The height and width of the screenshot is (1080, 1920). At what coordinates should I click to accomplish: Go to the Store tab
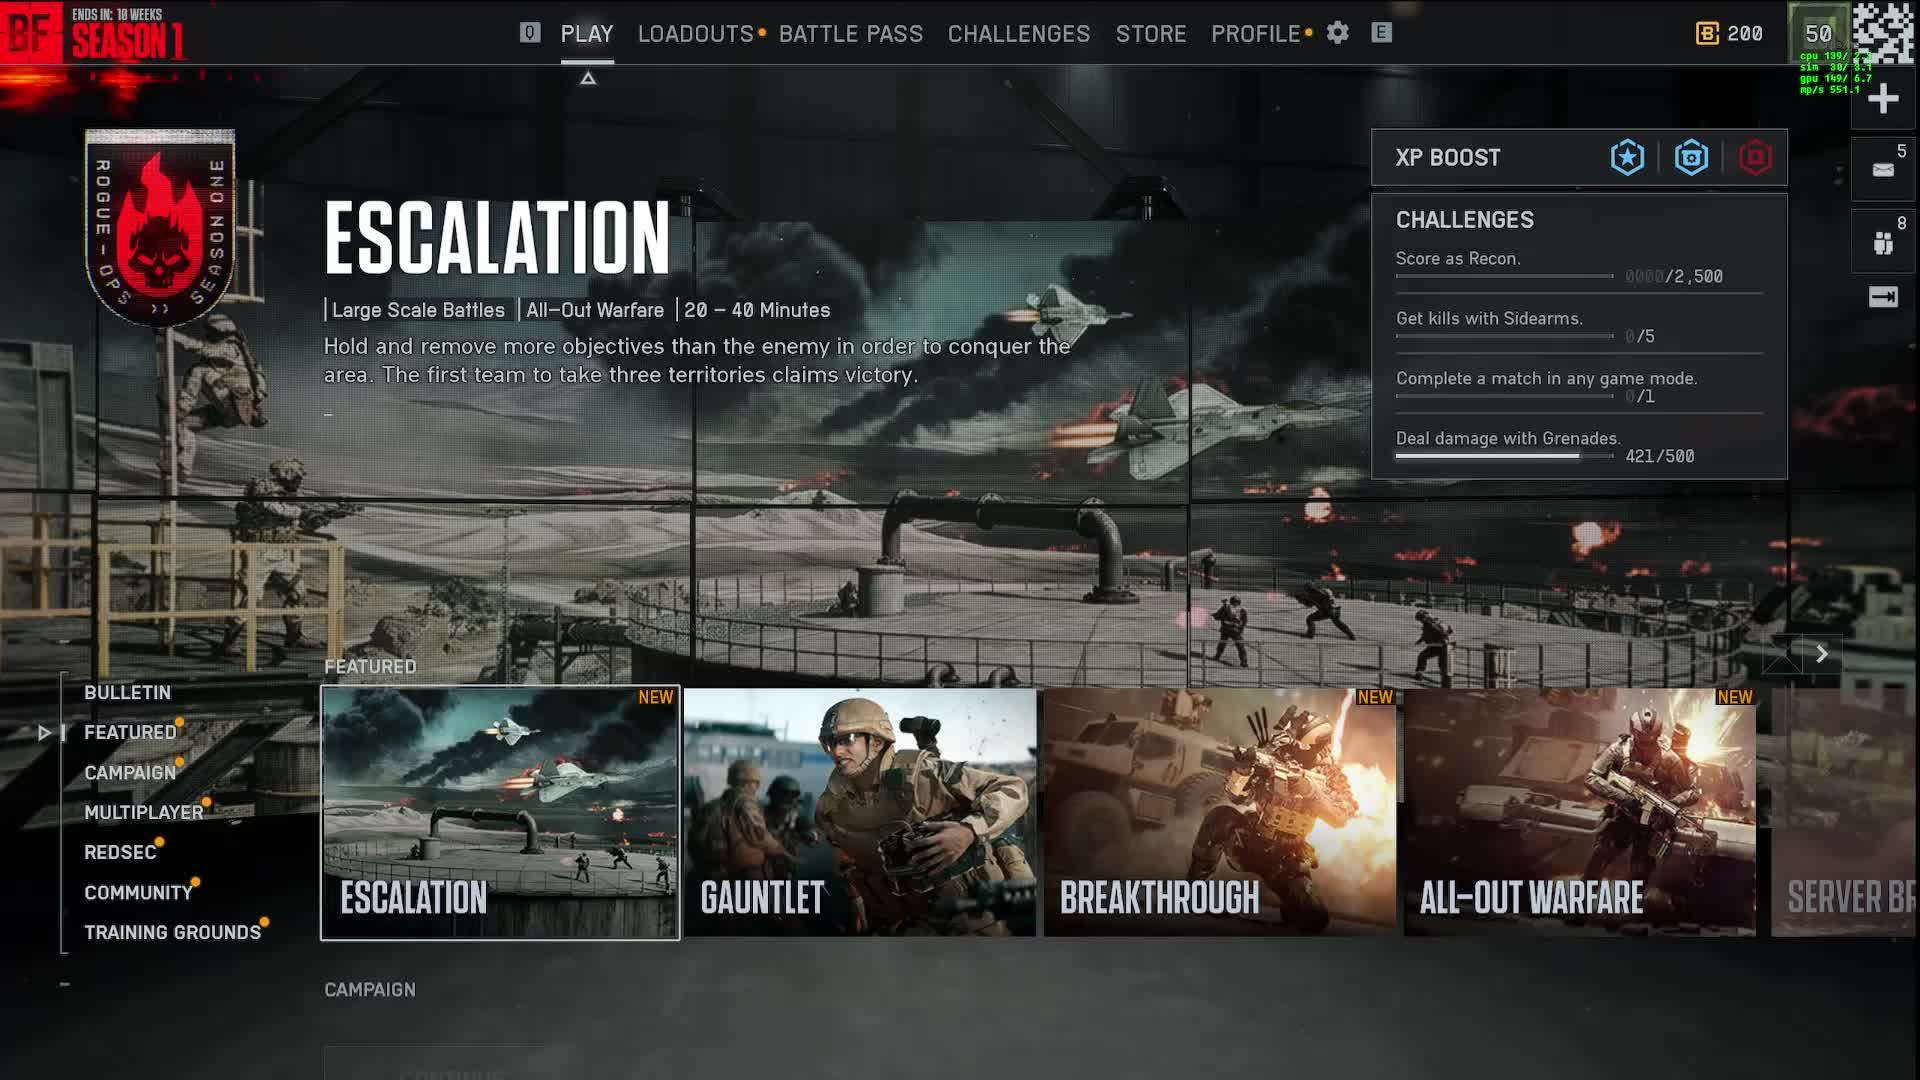tap(1150, 33)
